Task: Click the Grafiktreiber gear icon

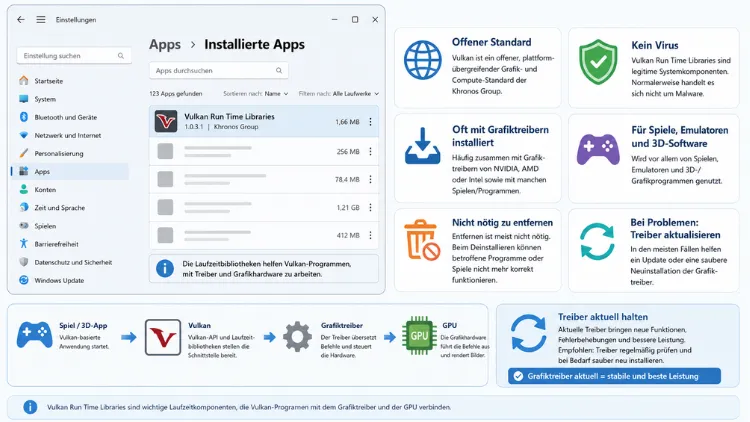Action: point(297,337)
